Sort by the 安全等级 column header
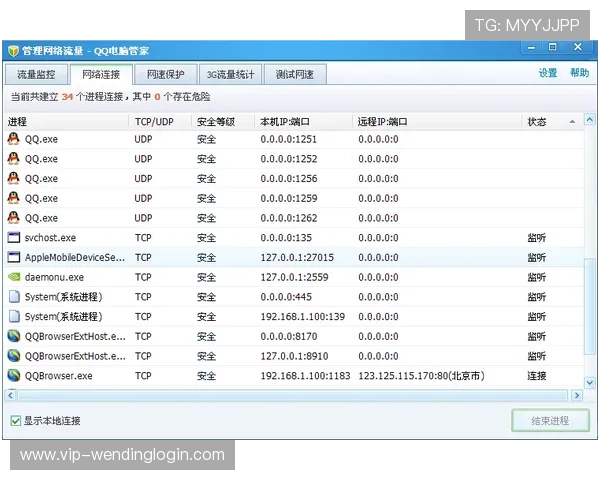This screenshot has width=600, height=480. click(x=223, y=122)
